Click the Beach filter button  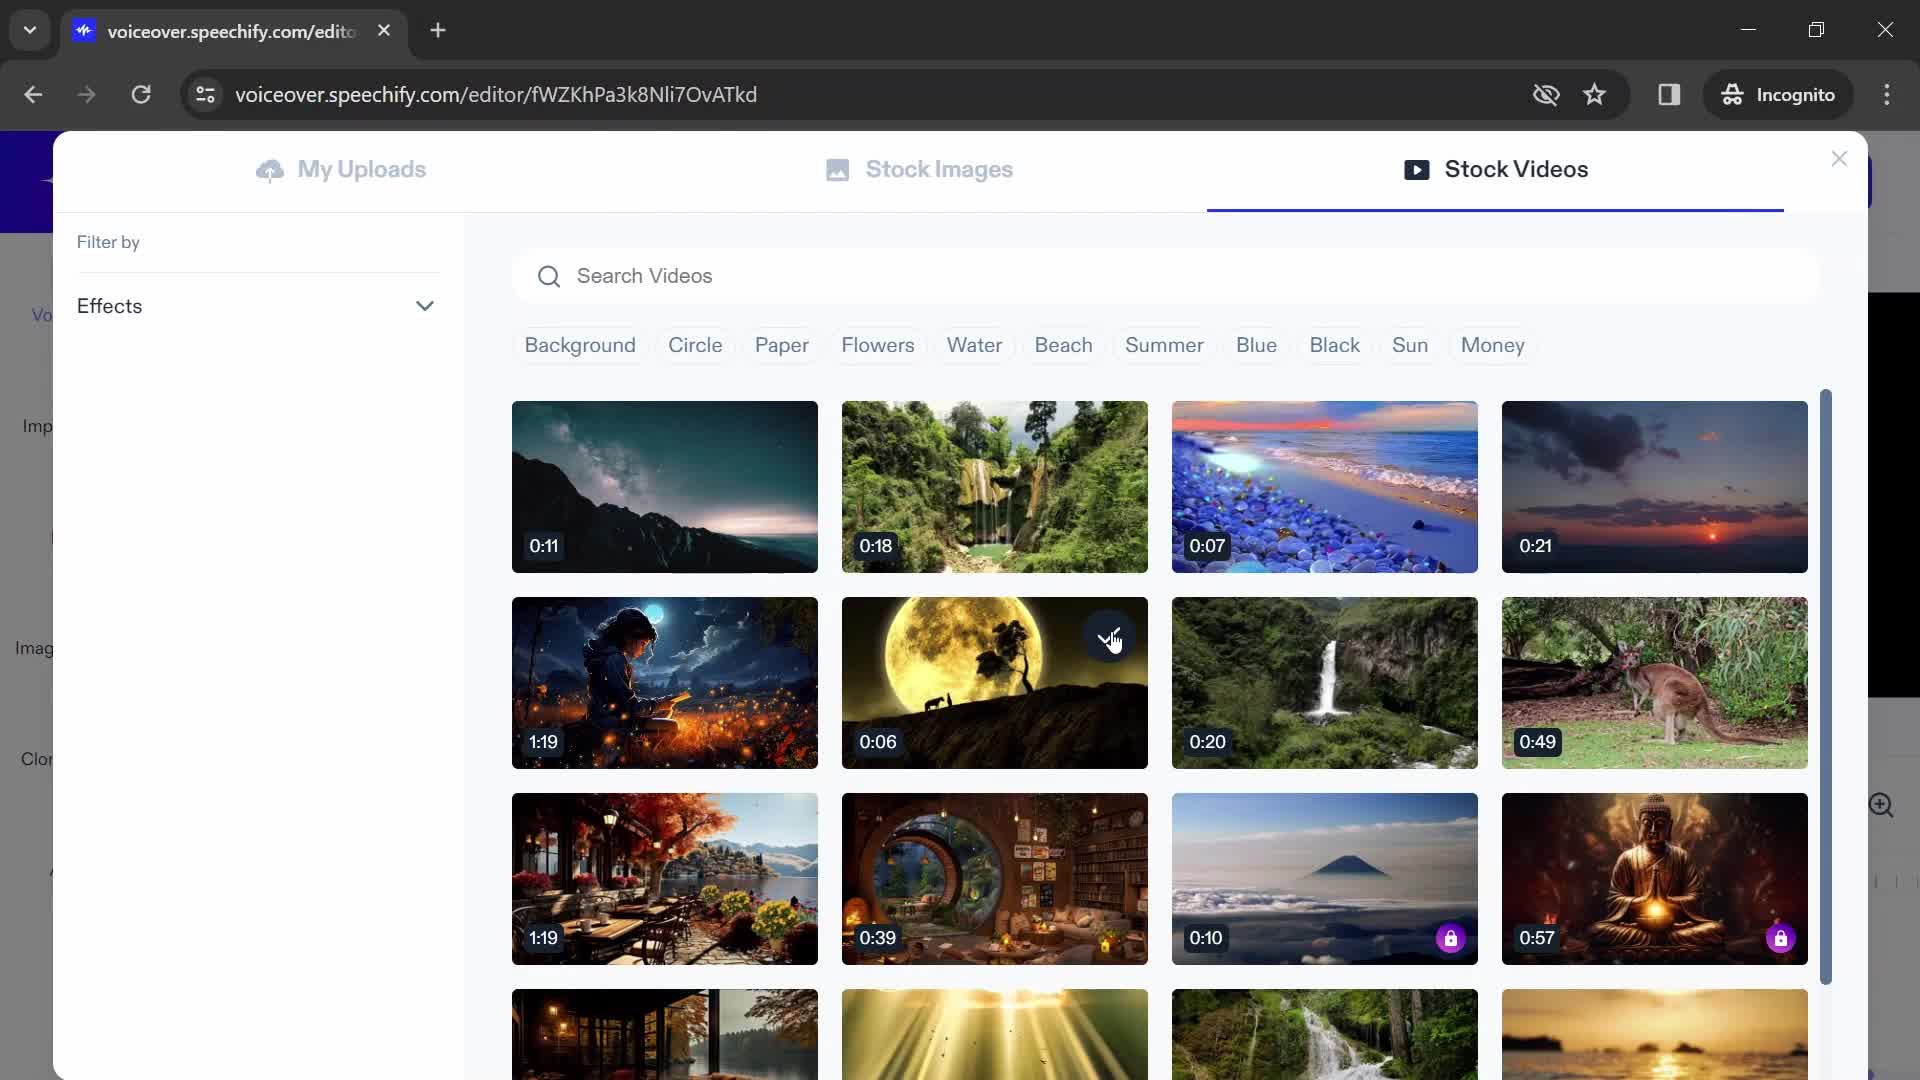1063,344
